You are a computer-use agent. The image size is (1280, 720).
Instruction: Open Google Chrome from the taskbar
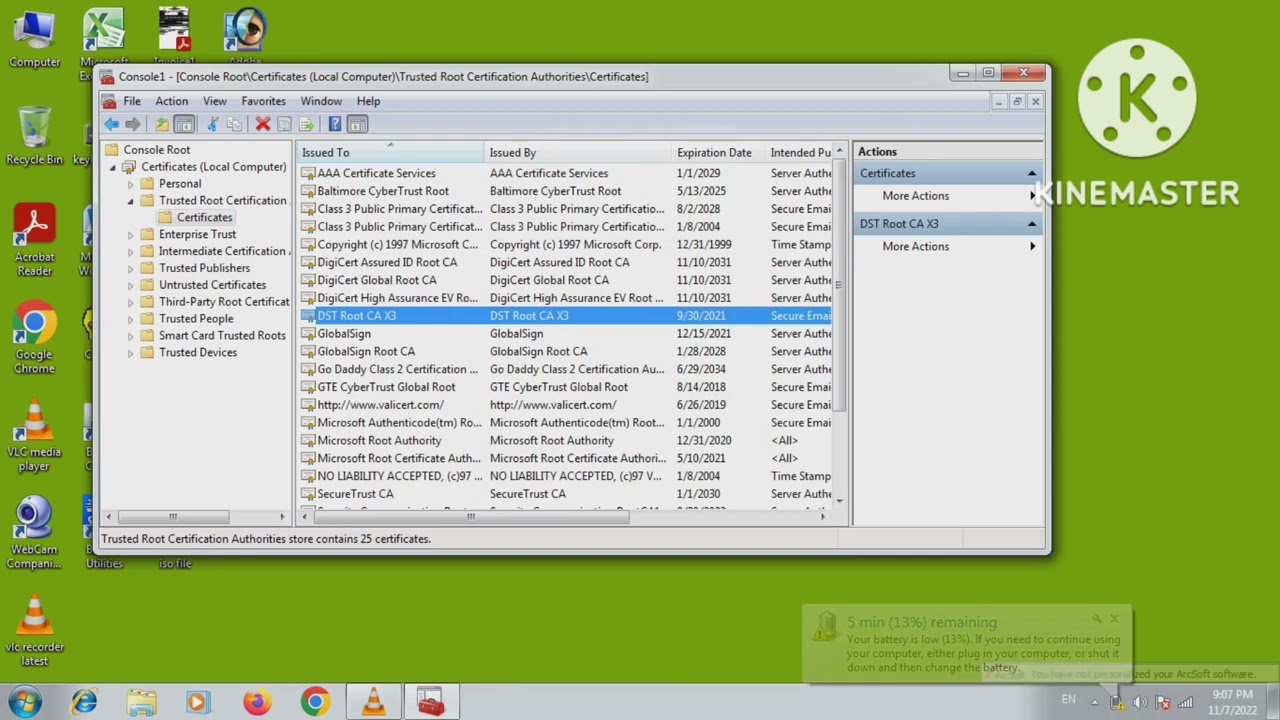point(315,703)
